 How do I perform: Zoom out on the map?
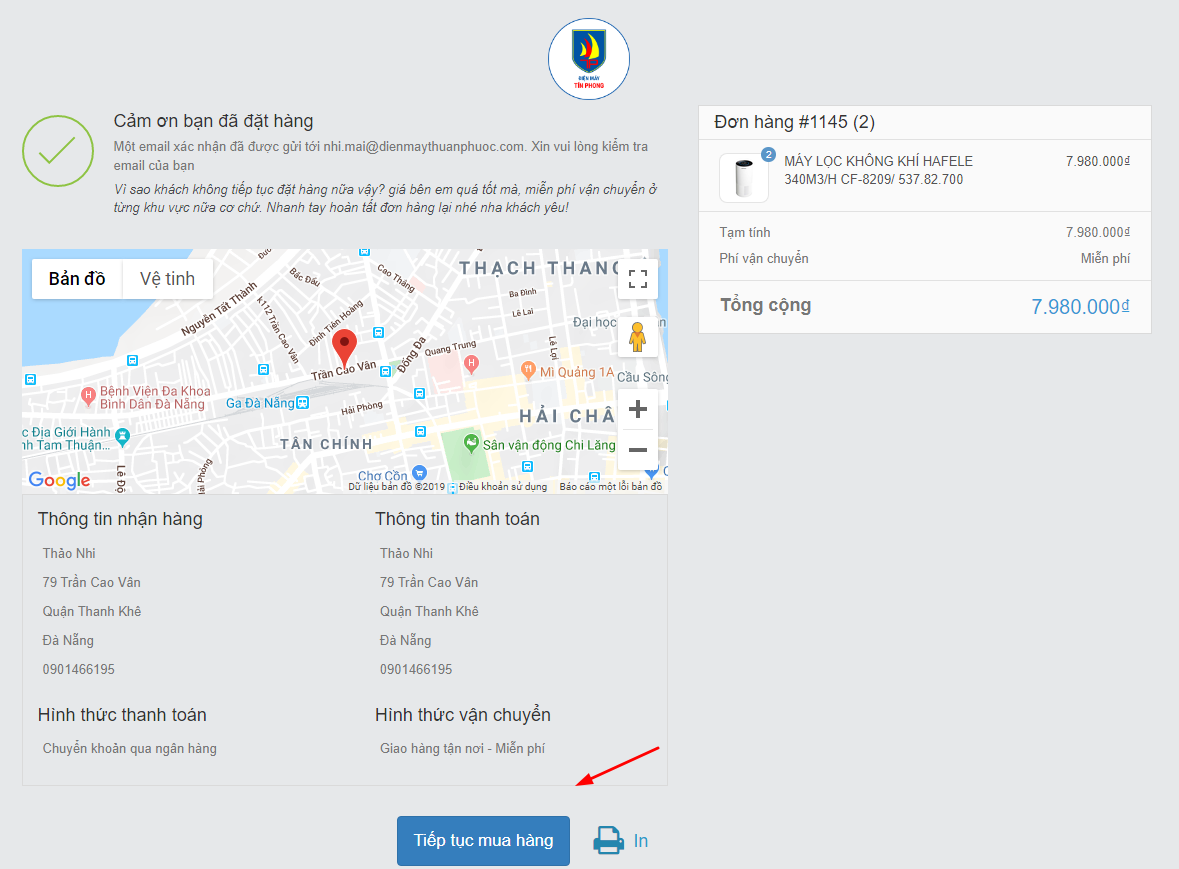click(x=637, y=449)
